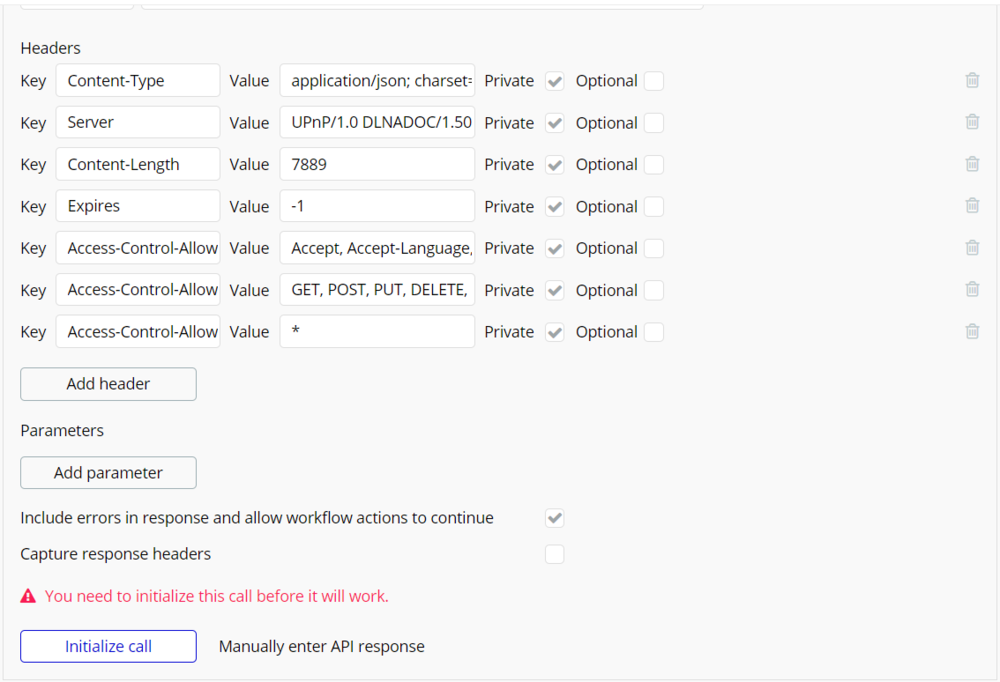Uncheck Private for Content-Type header
The height and width of the screenshot is (682, 1000).
click(555, 81)
